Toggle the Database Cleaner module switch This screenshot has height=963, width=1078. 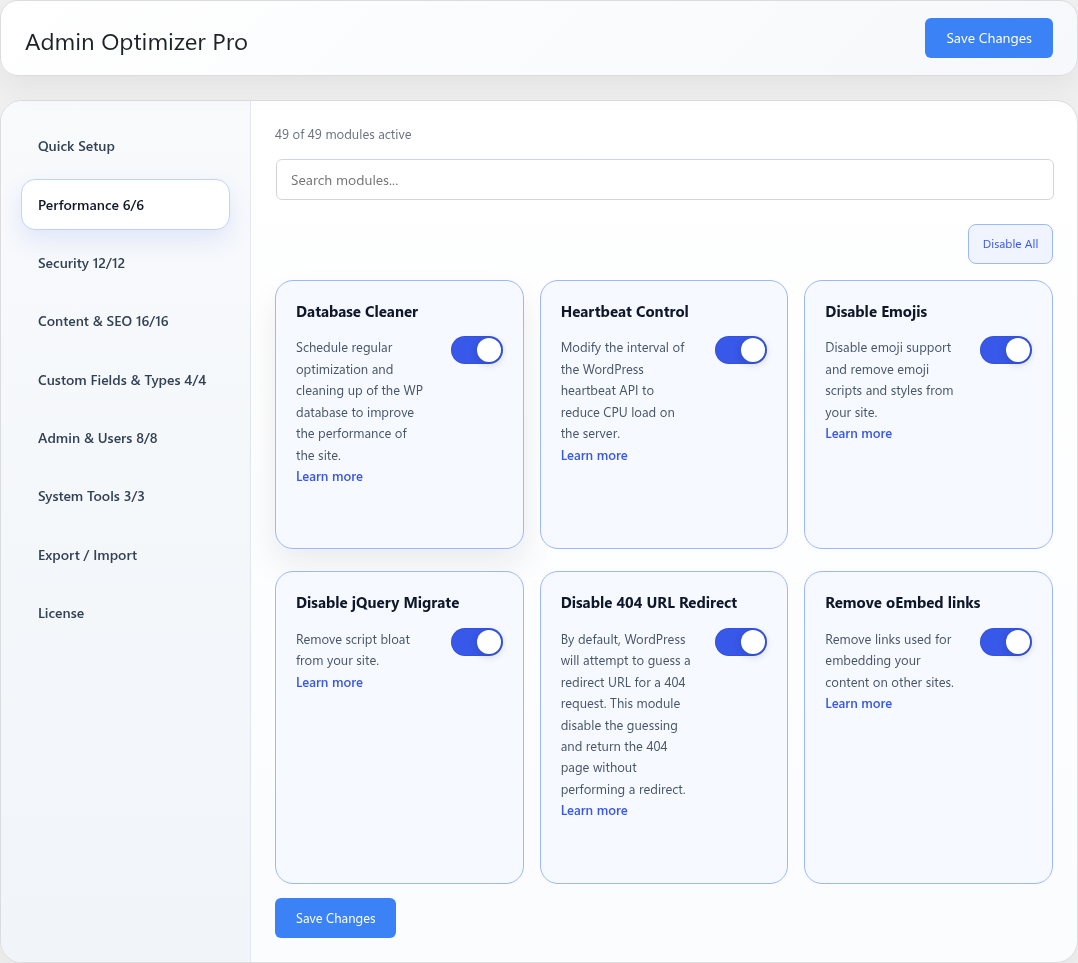[476, 350]
